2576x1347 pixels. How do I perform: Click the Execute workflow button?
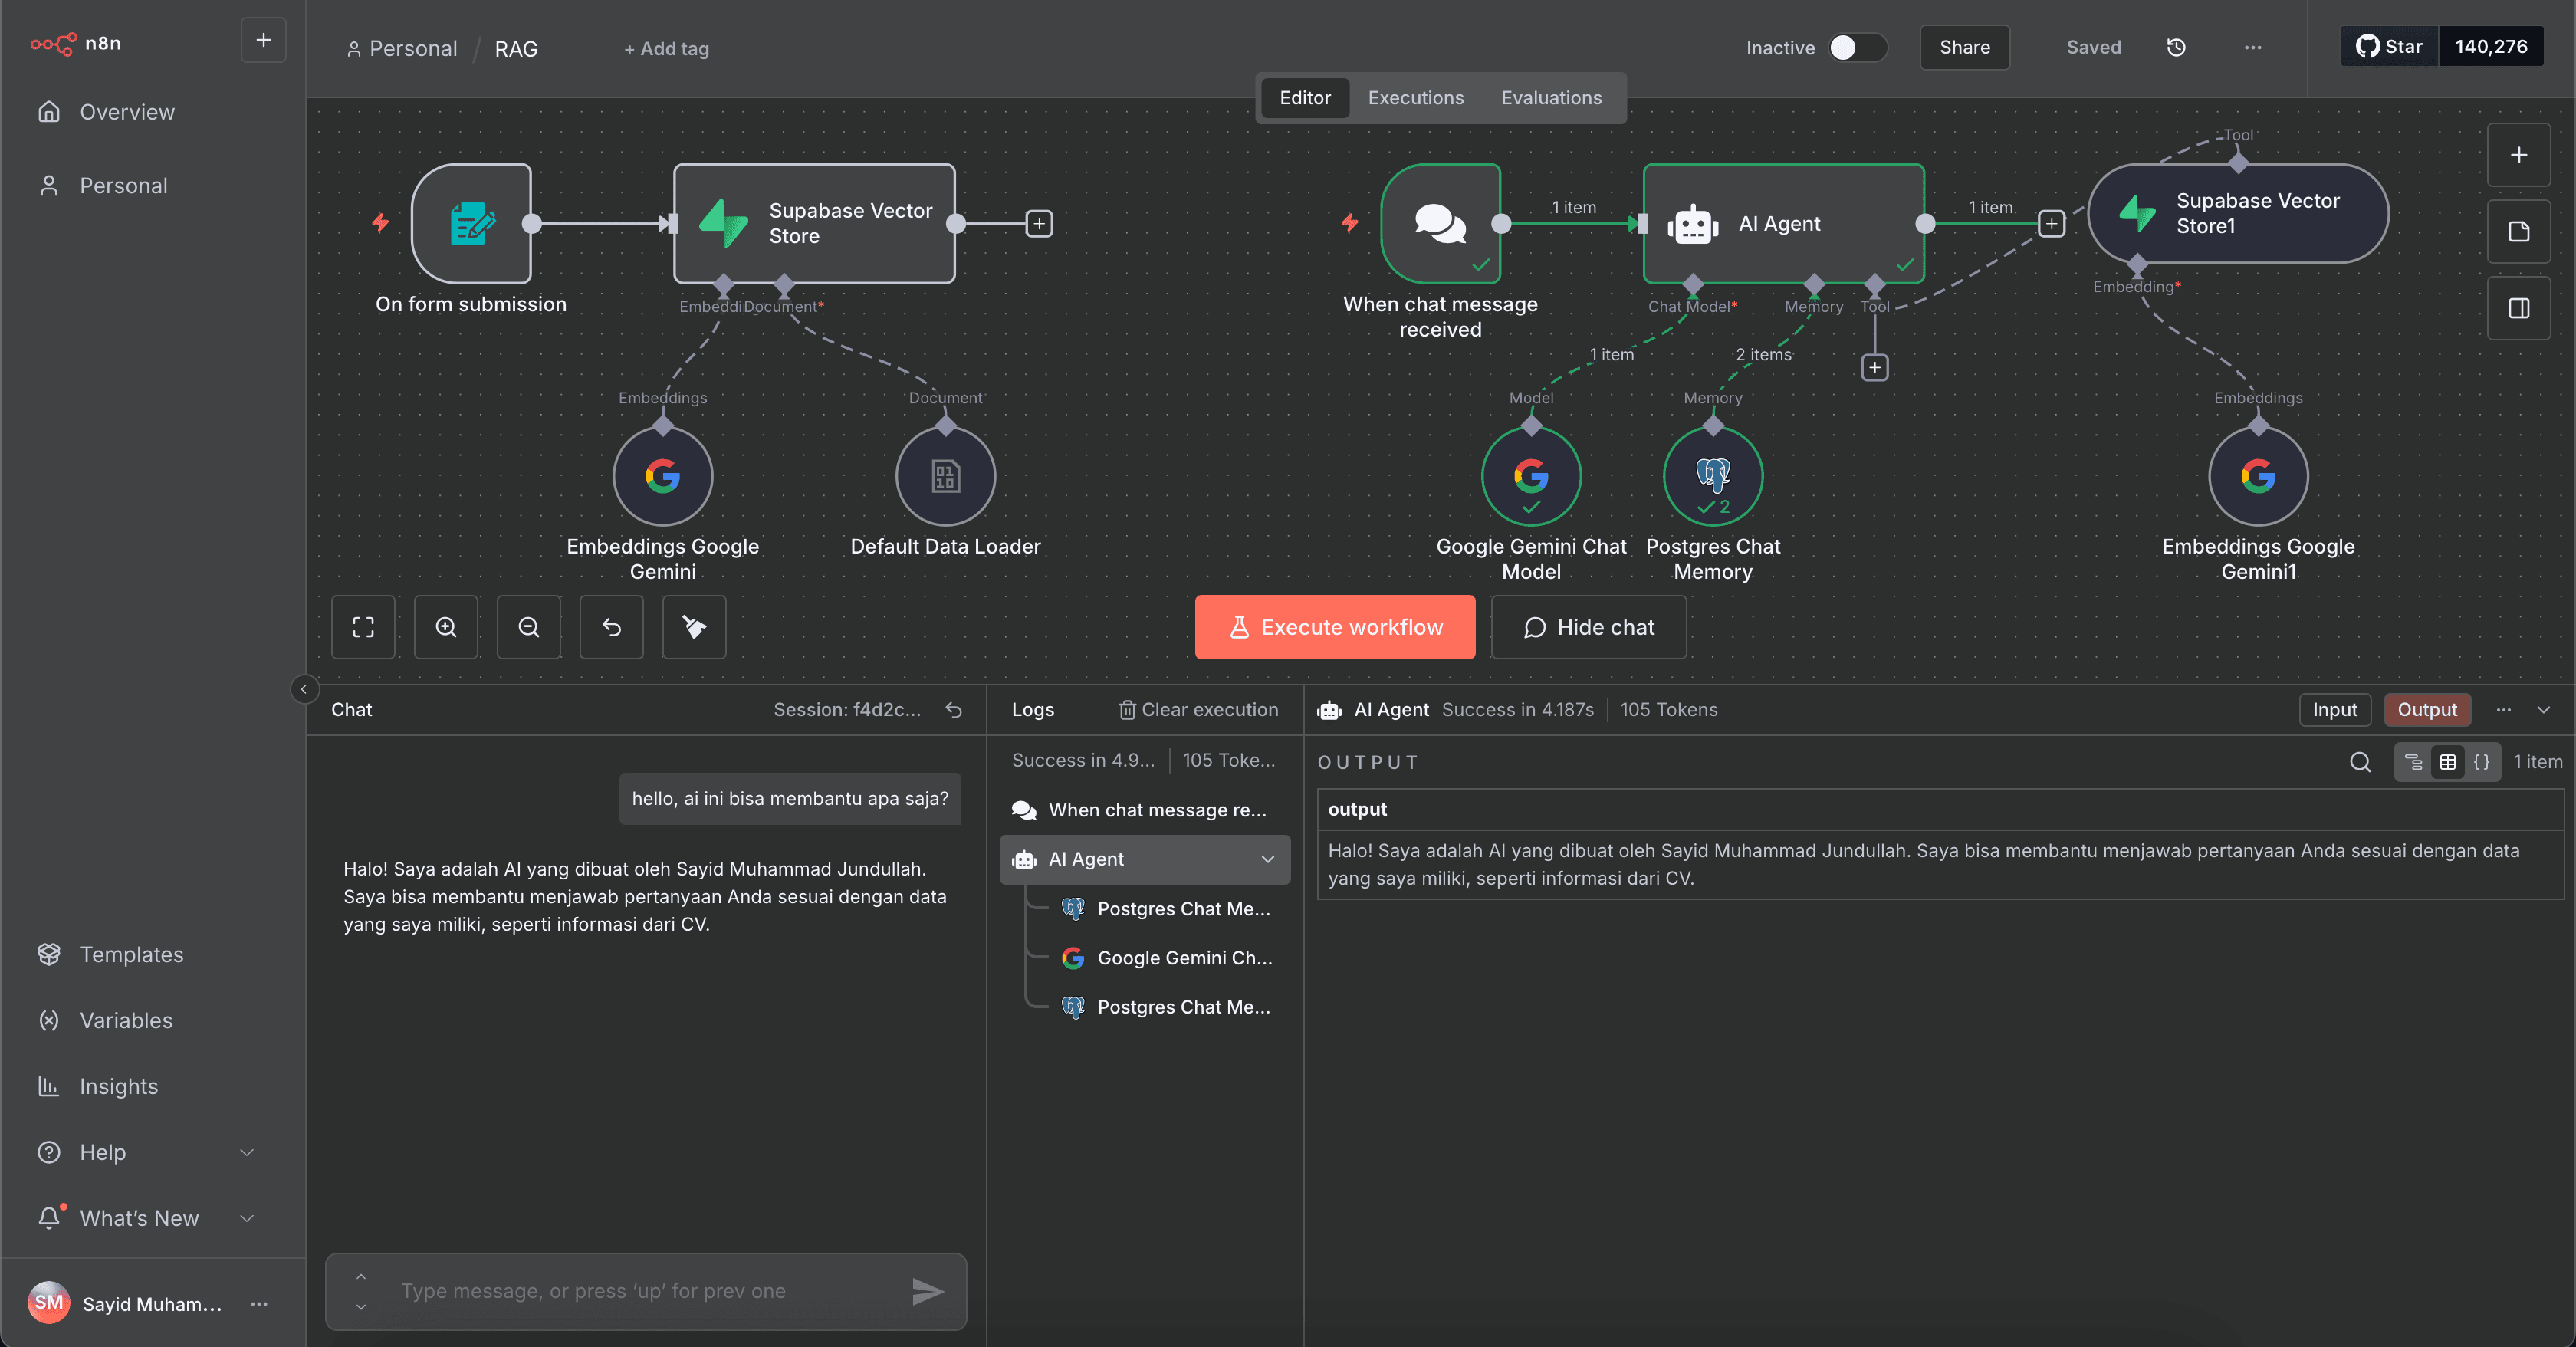click(1334, 627)
